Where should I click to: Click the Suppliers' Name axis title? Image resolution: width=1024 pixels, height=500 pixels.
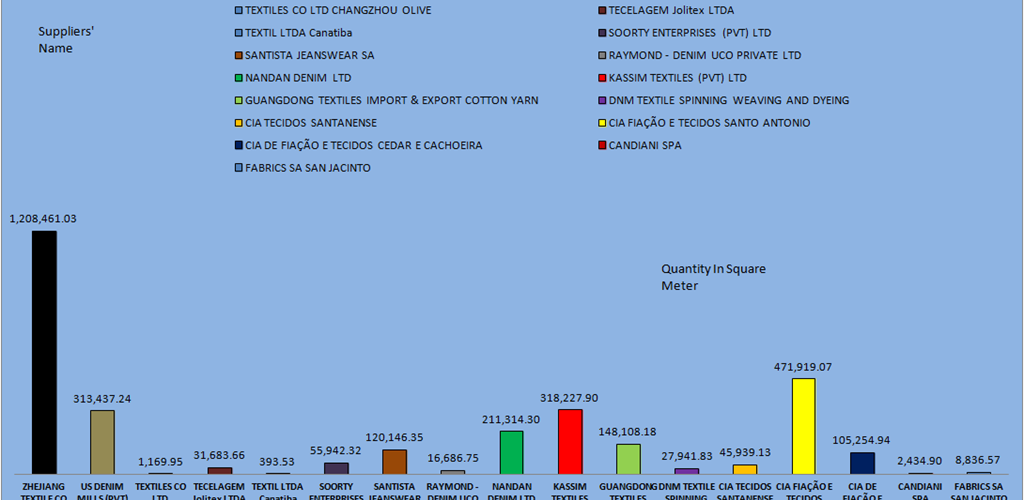pyautogui.click(x=65, y=40)
